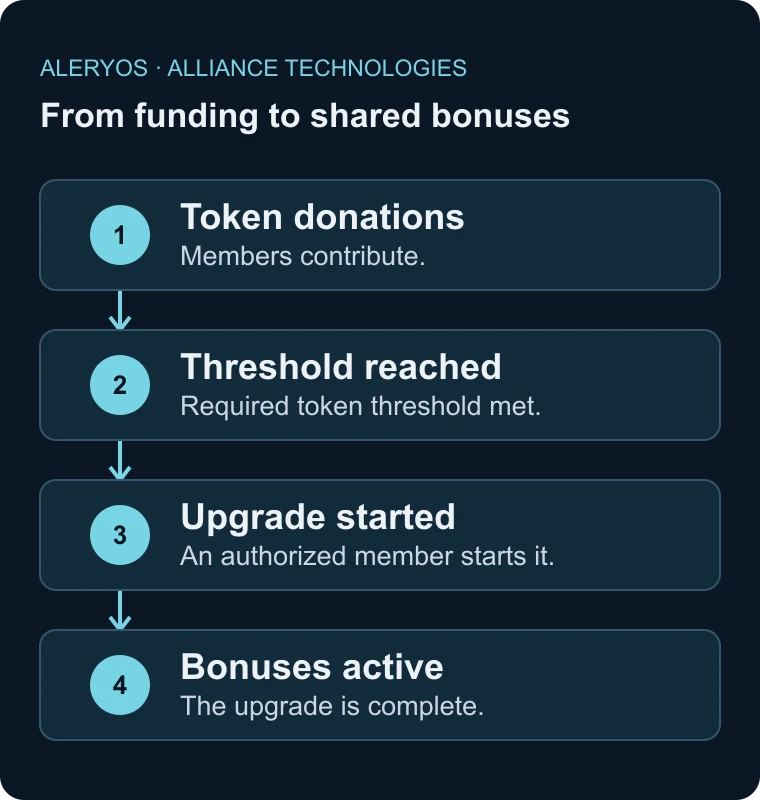
Task: Click 'Members contribute.' description text
Action: (x=302, y=256)
